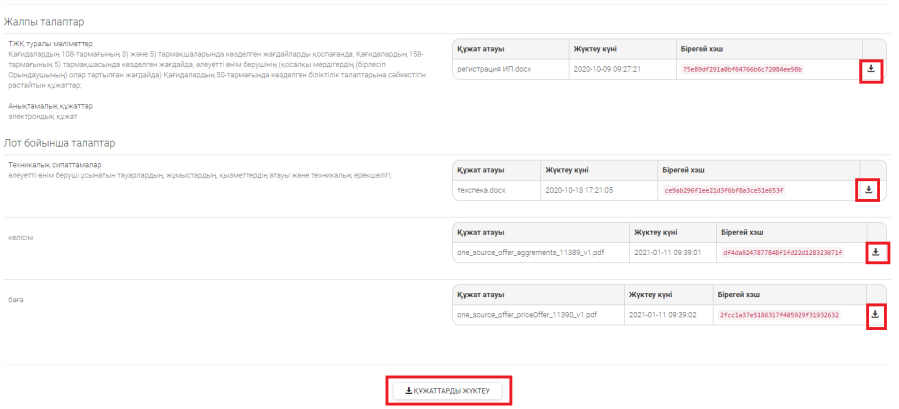The image size is (899, 409).
Task: Click the upload date 2020-10-13 17:21:05
Action: (x=593, y=190)
